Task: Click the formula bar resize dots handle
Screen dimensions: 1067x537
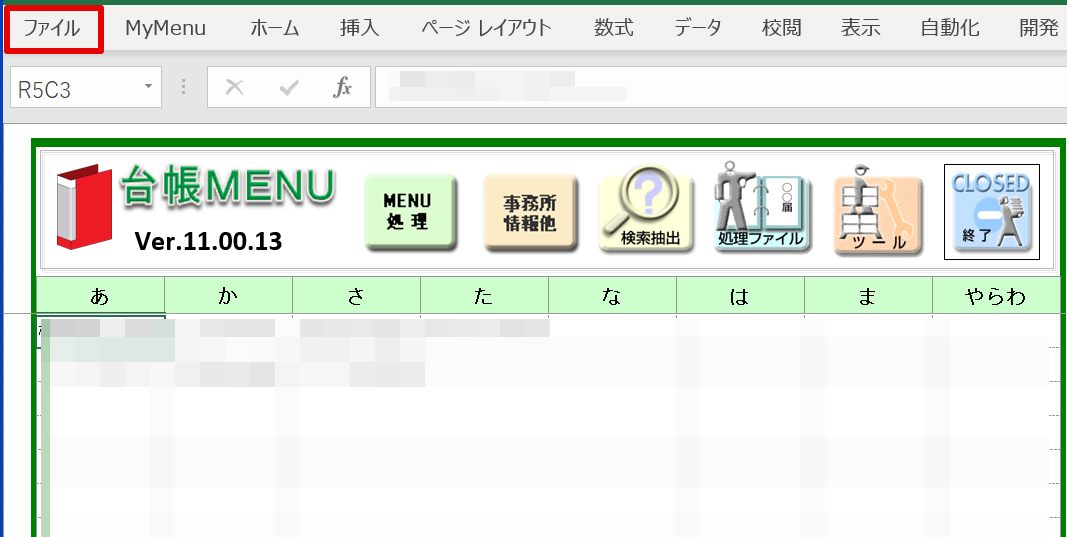Action: [184, 87]
